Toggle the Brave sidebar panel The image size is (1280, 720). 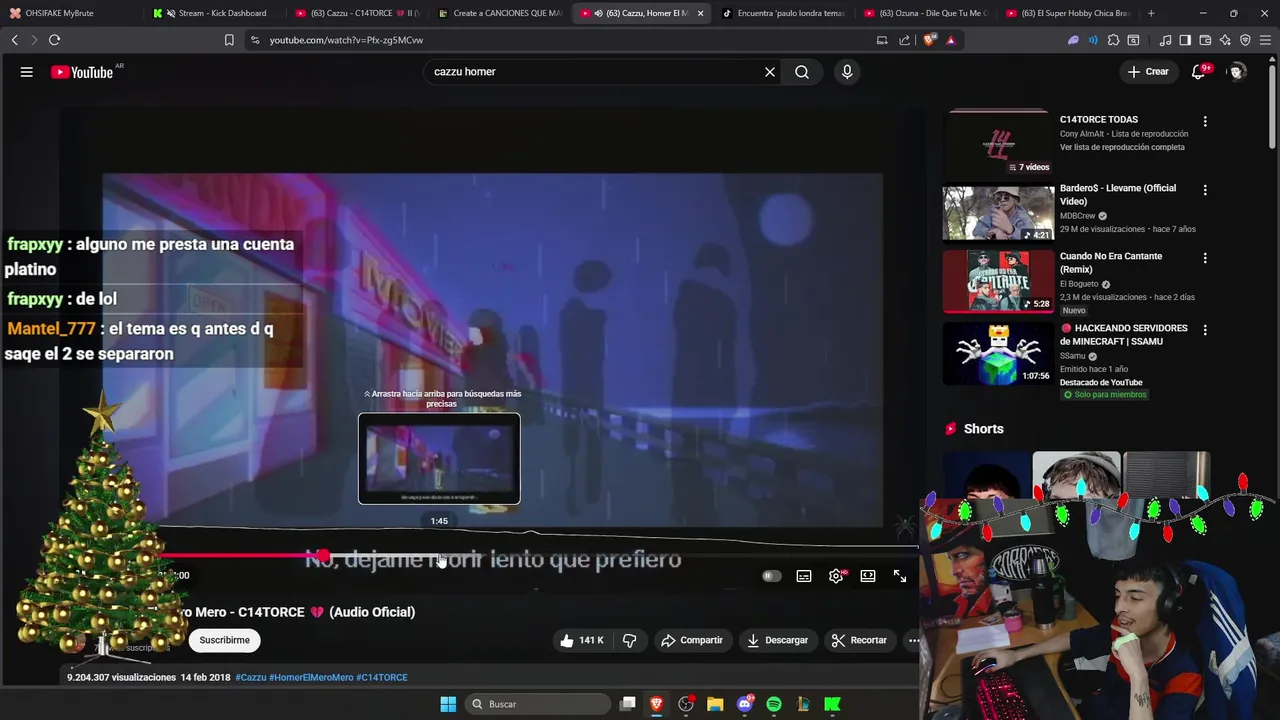(1185, 40)
